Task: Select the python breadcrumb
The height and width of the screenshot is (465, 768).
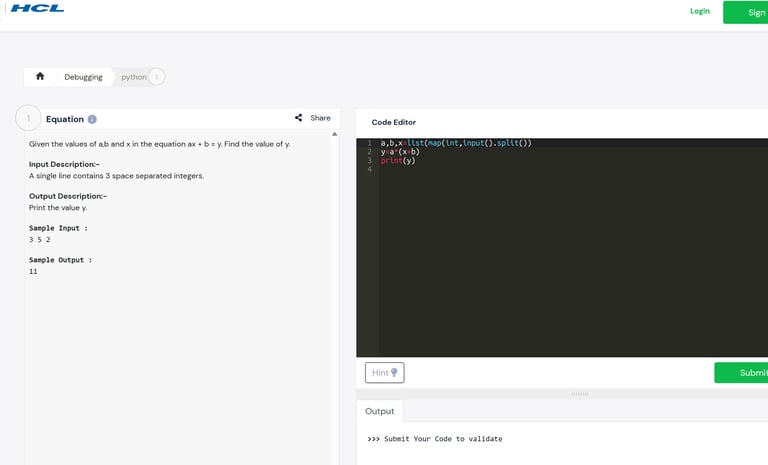Action: (x=134, y=77)
